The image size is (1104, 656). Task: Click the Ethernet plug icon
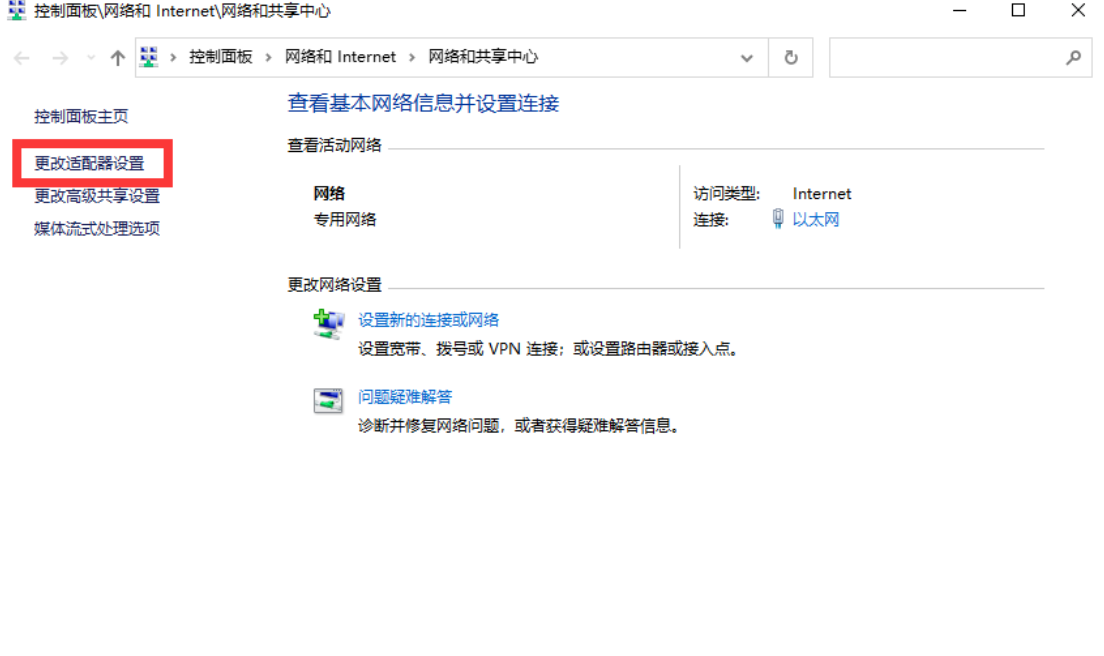[x=777, y=219]
